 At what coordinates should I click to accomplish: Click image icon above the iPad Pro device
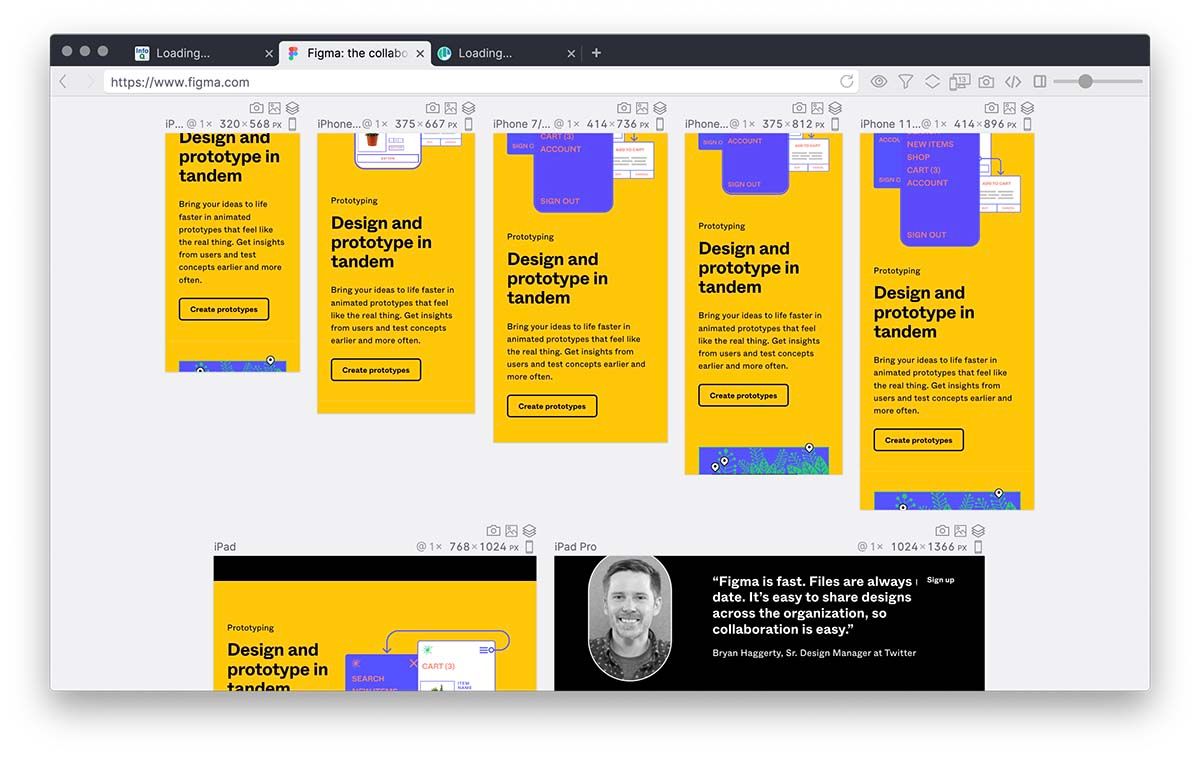[960, 531]
